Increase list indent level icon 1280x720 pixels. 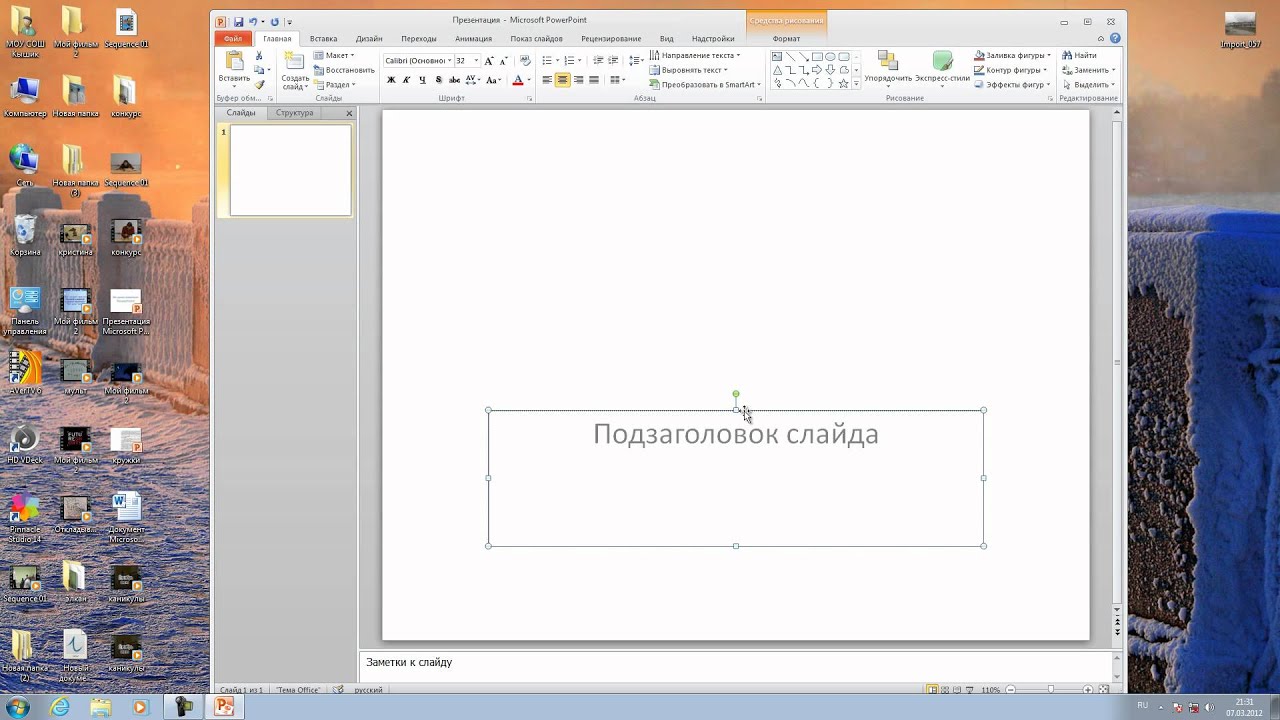pos(613,61)
